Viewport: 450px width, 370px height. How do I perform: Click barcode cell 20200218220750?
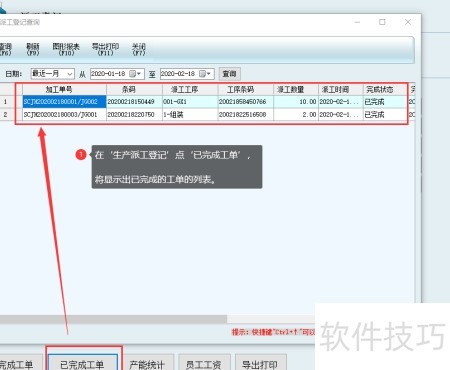[134, 115]
